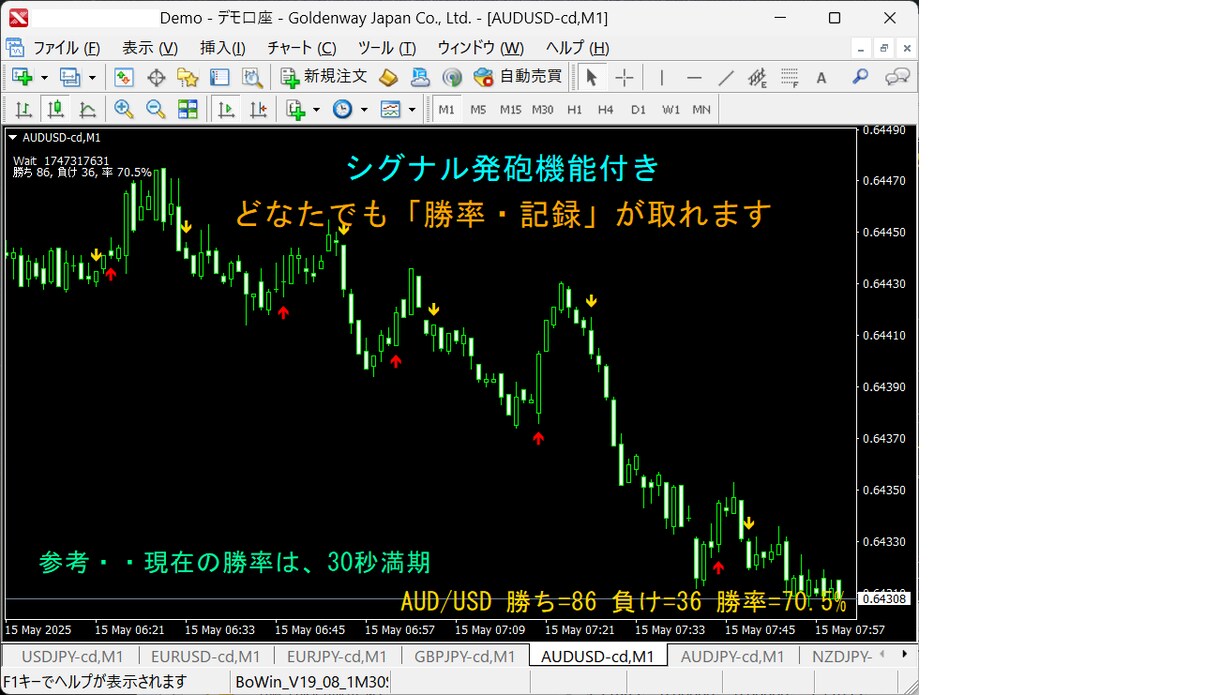Select the MN timeframe button
This screenshot has width=1220, height=695.
click(x=701, y=109)
